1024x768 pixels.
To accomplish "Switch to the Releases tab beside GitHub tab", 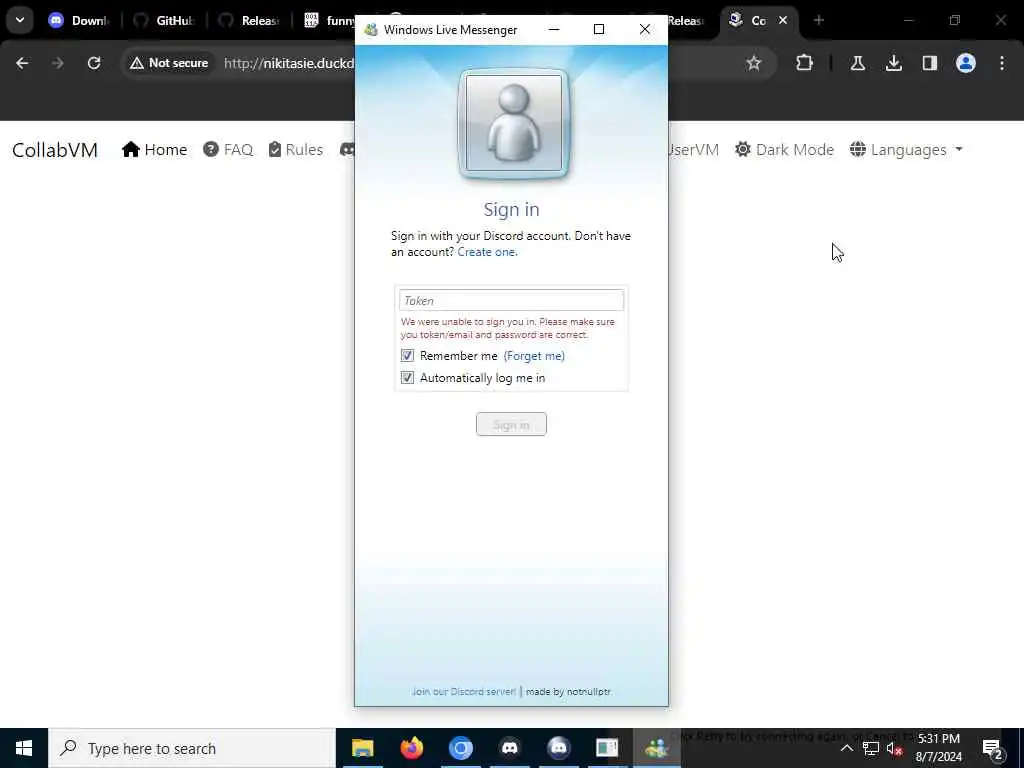I will (249, 21).
